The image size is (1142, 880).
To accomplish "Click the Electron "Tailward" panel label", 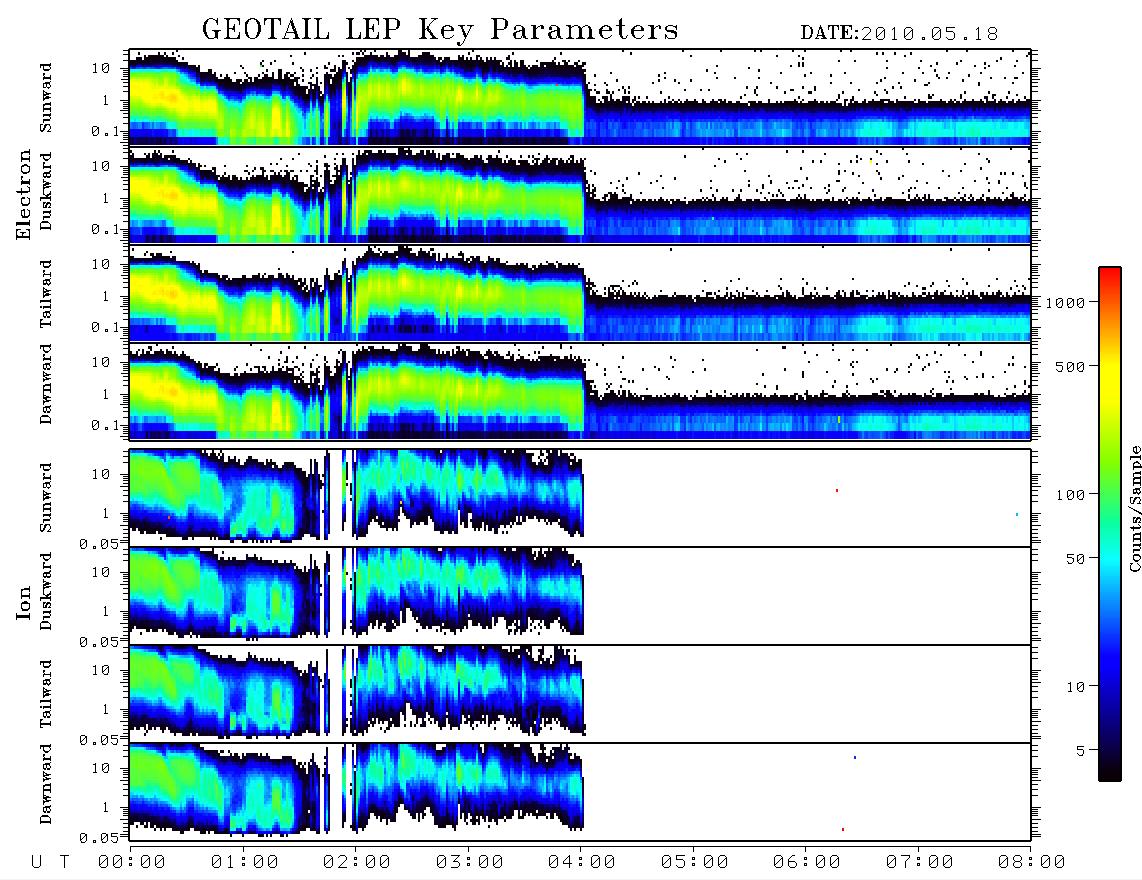I will pos(46,294).
